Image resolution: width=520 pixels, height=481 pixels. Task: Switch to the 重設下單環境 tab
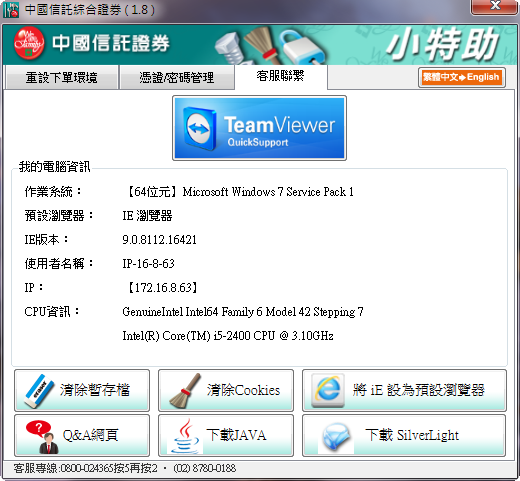[x=62, y=78]
